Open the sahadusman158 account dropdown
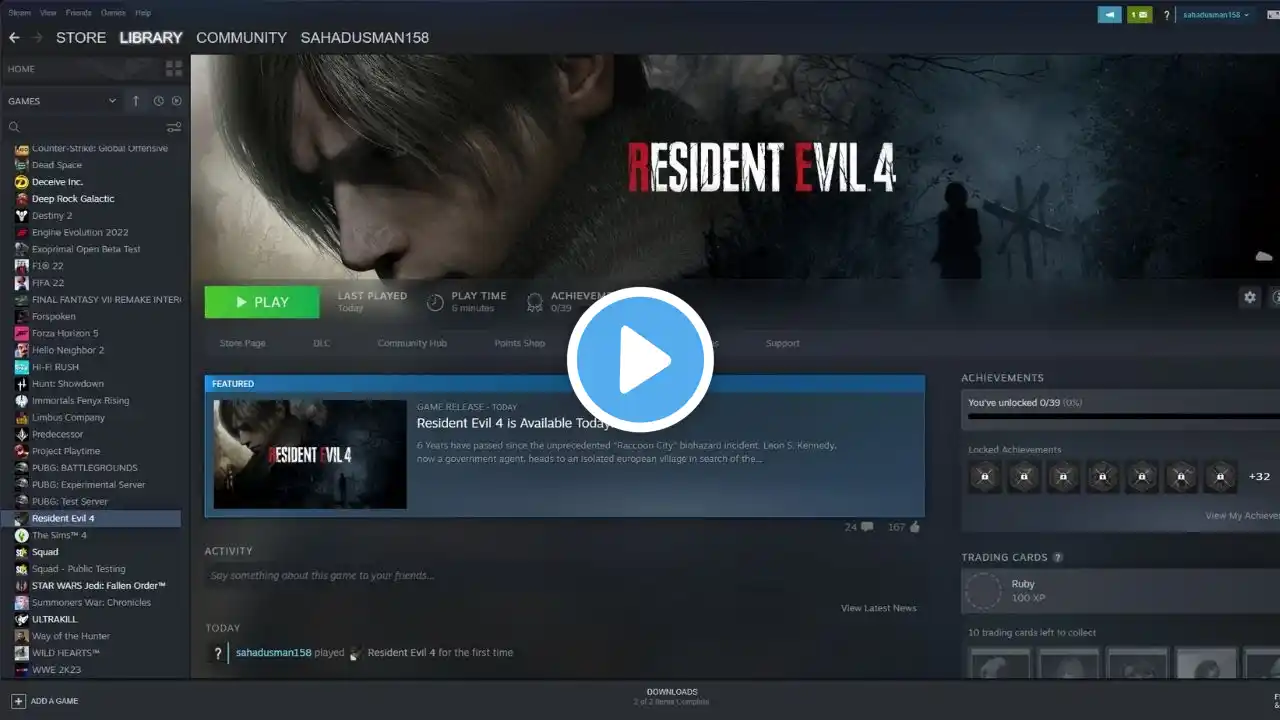 (1216, 15)
